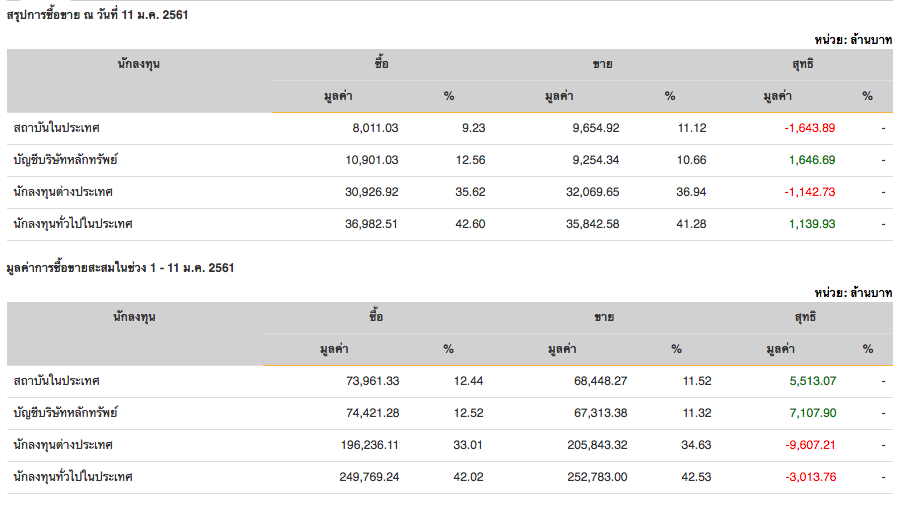
Task: Select net value -1,643.89 in red
Action: (809, 128)
